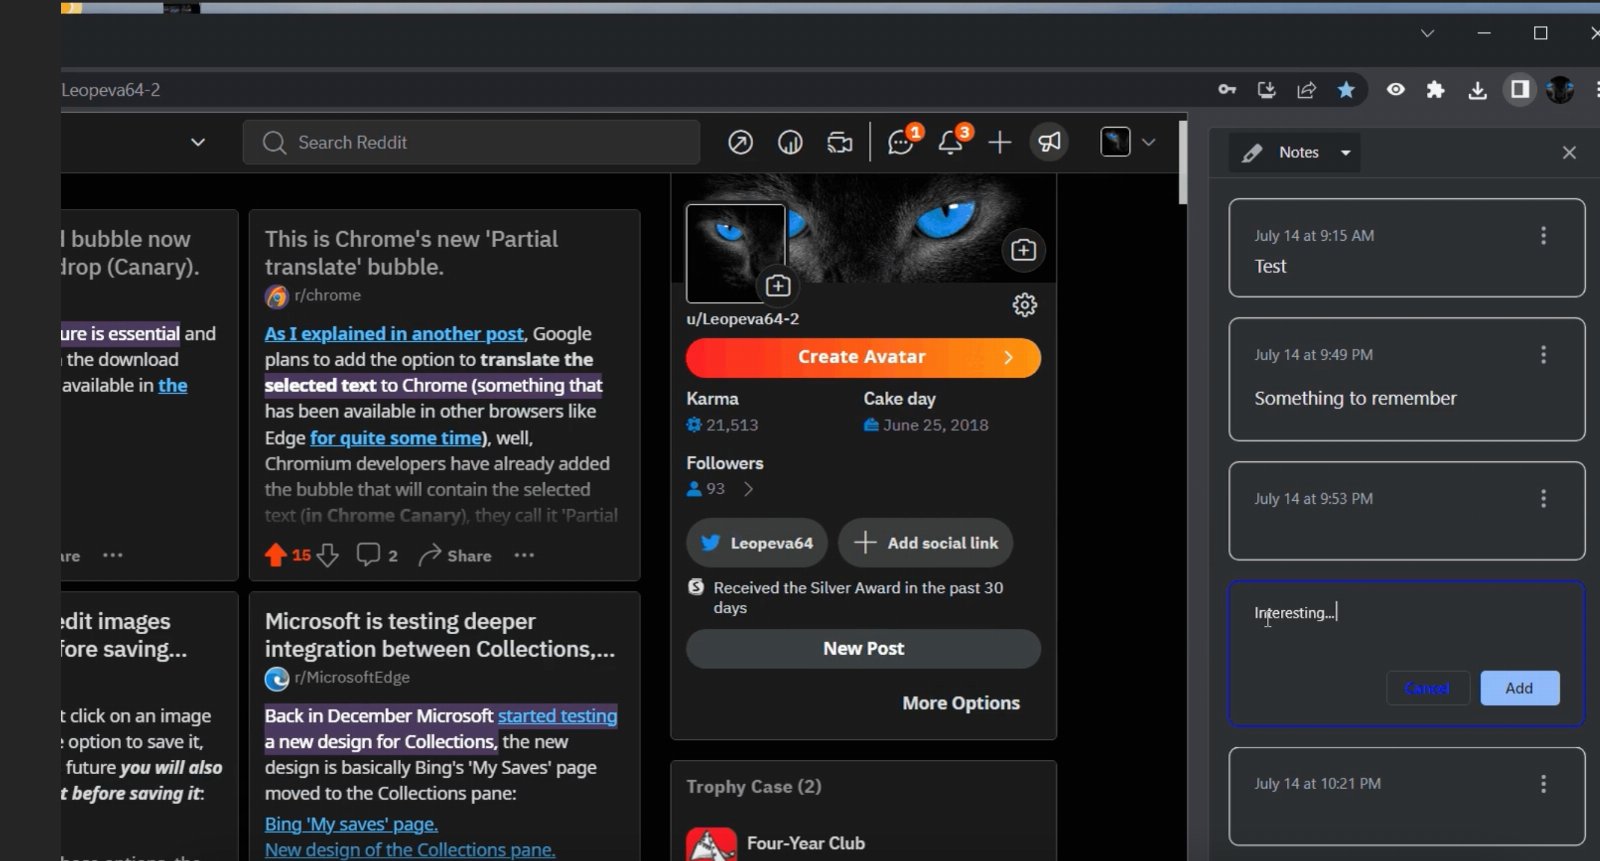Focus the Search Reddit field
Image resolution: width=1600 pixels, height=861 pixels.
[x=471, y=142]
